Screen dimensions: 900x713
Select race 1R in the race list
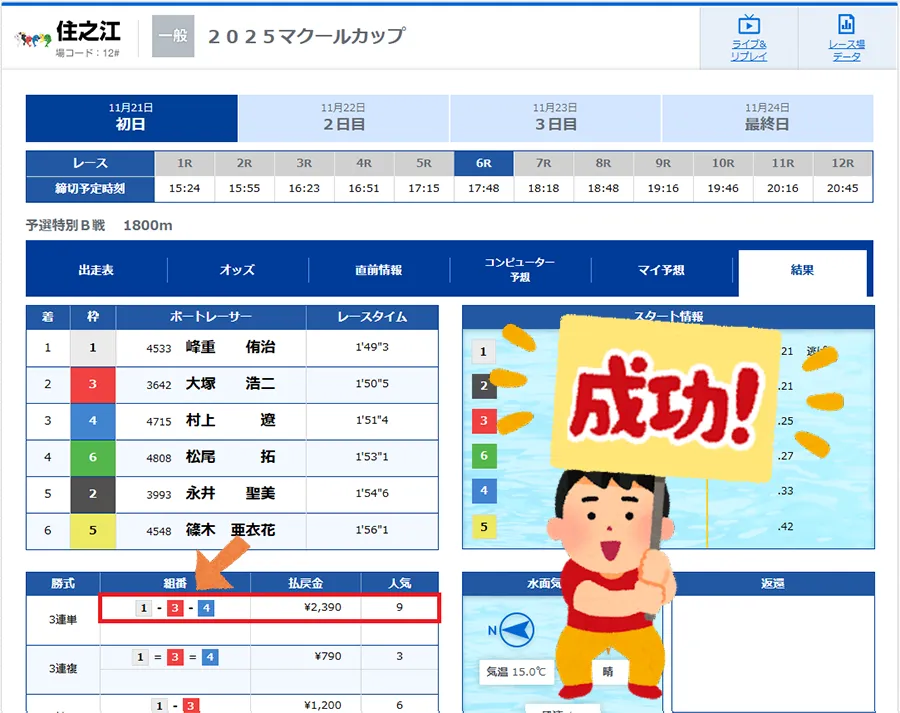point(185,163)
